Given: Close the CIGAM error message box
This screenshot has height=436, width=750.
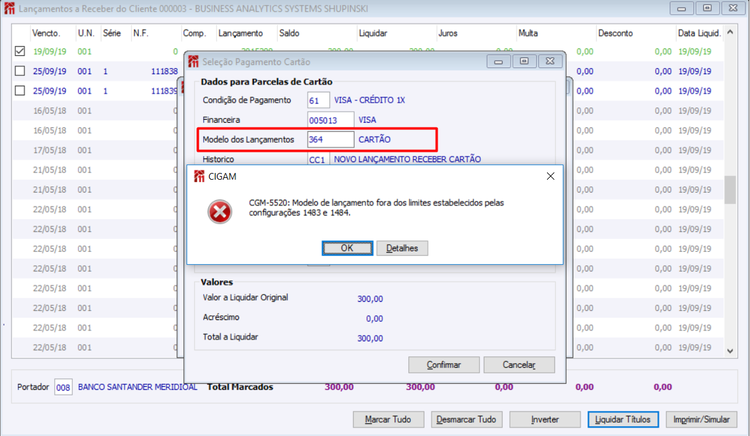Looking at the screenshot, I should pyautogui.click(x=551, y=176).
